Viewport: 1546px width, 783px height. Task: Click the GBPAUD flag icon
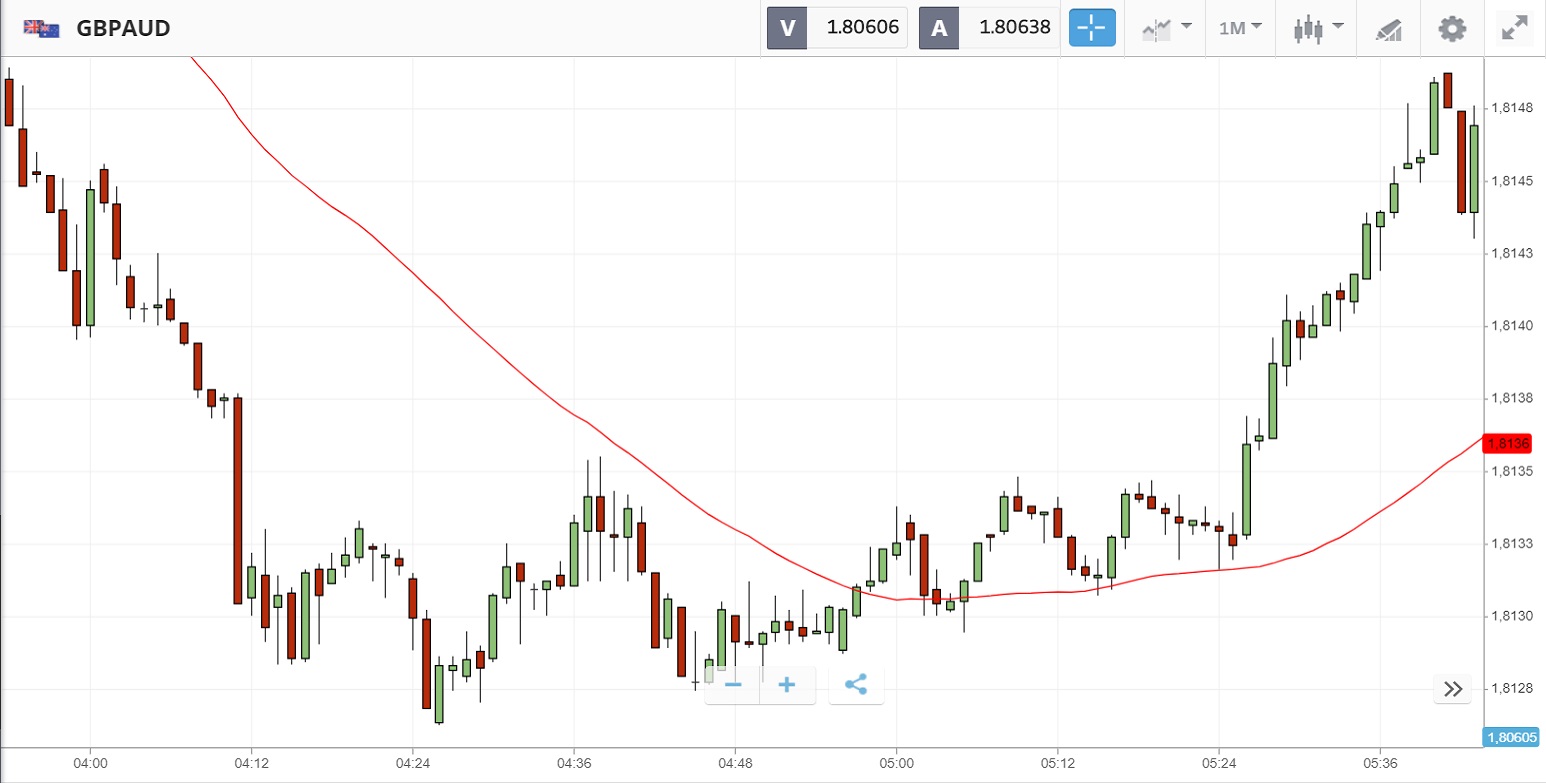41,28
